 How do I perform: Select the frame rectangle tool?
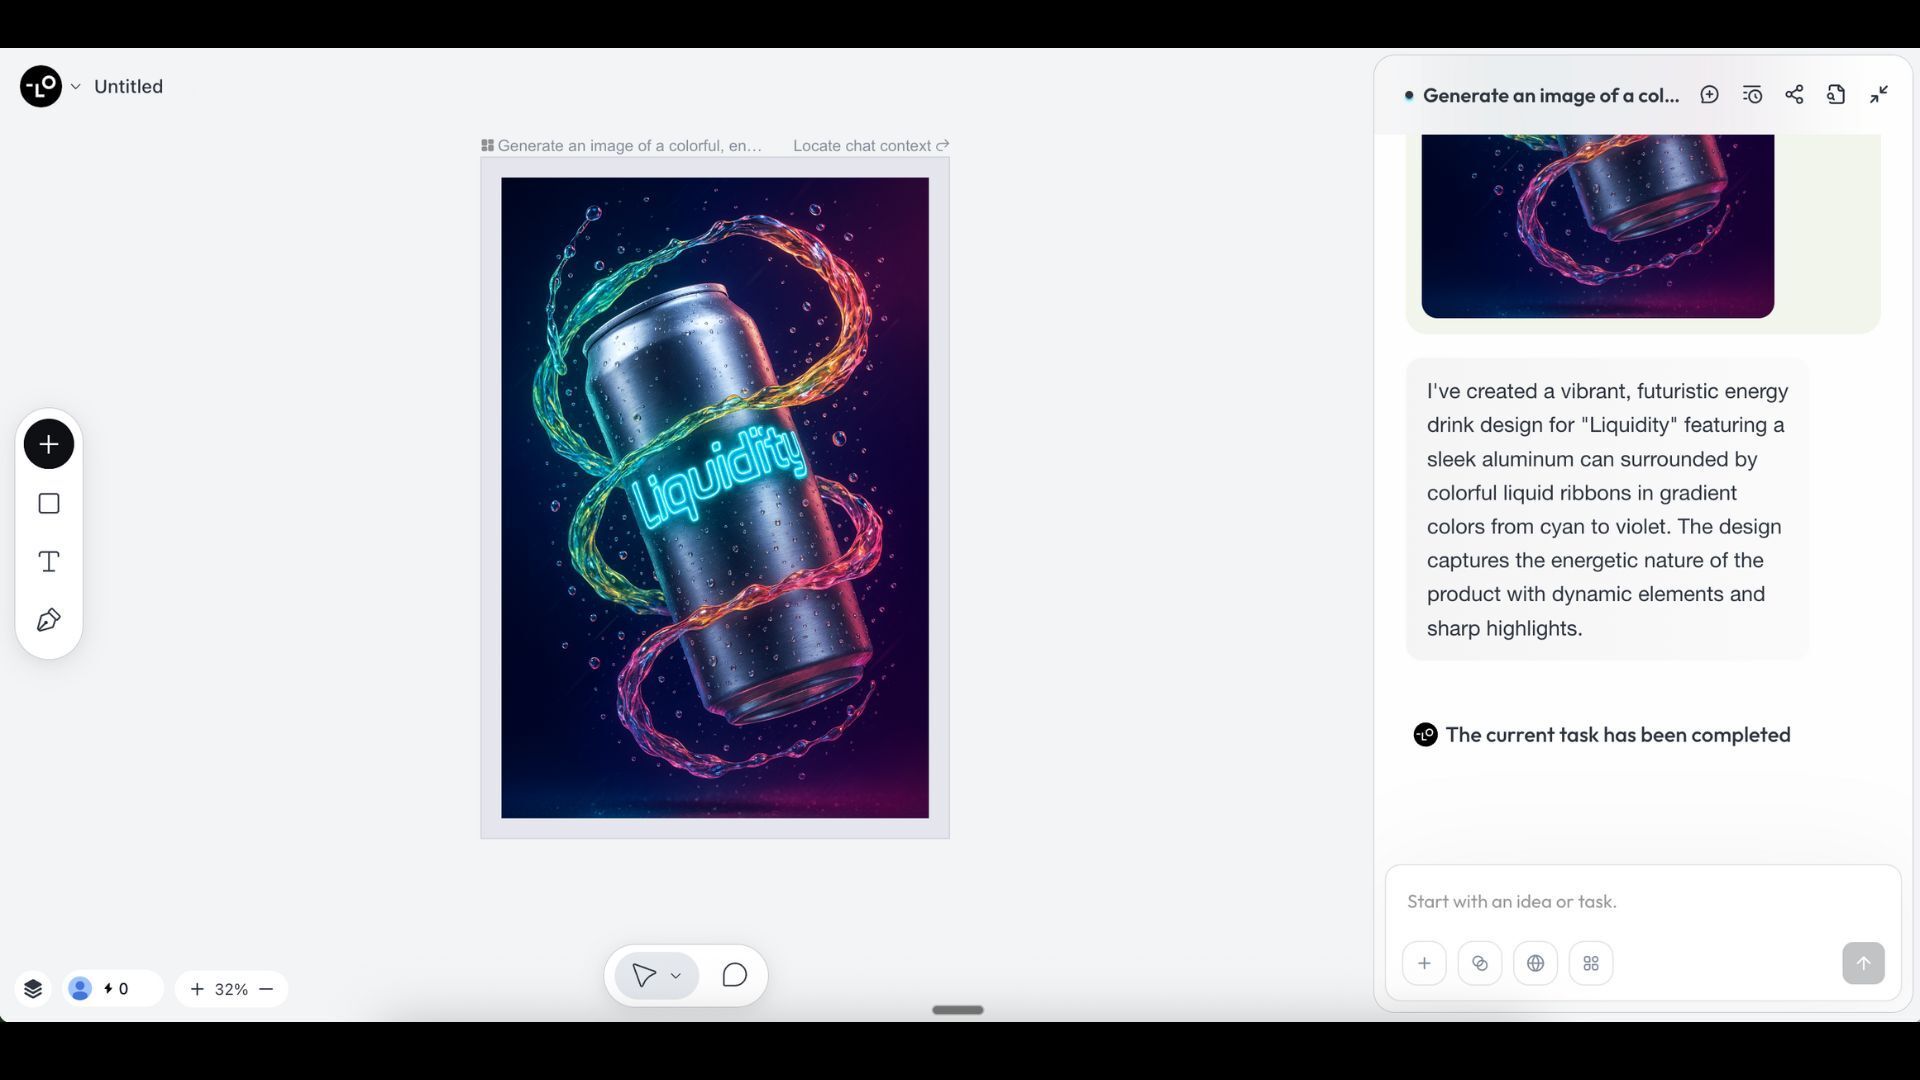pos(48,503)
